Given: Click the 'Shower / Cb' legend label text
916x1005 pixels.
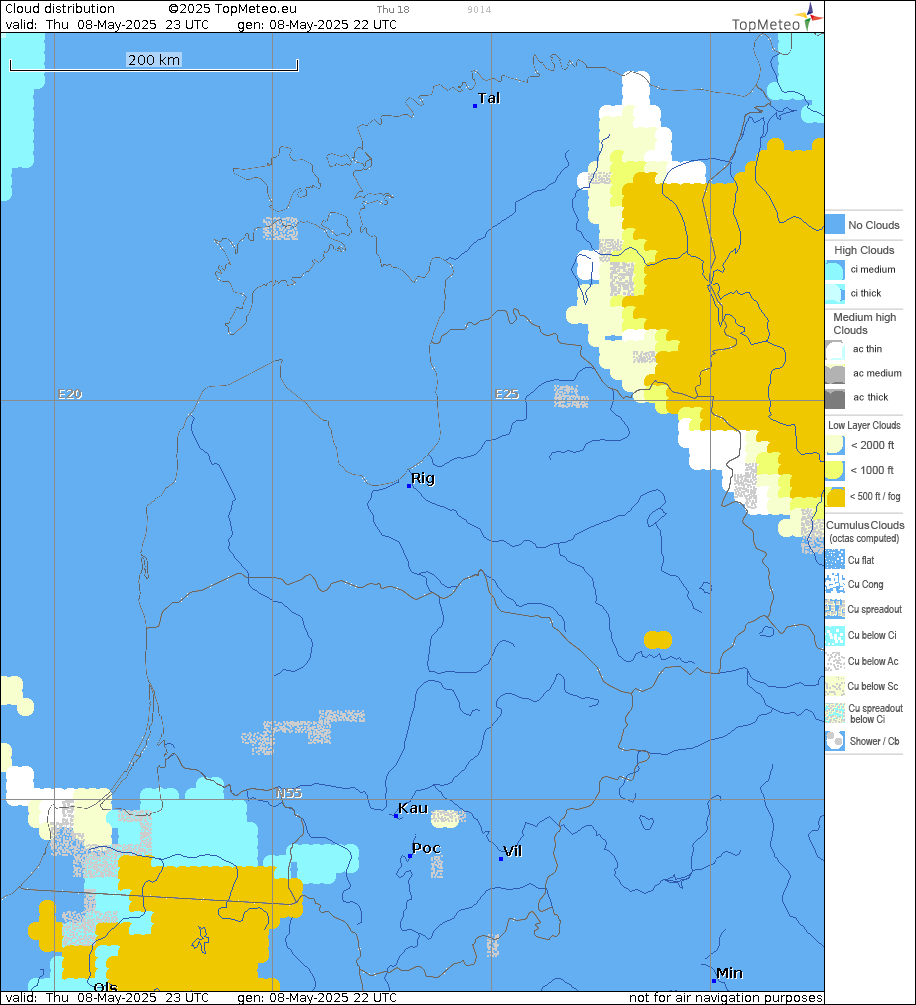Looking at the screenshot, I should (x=874, y=741).
